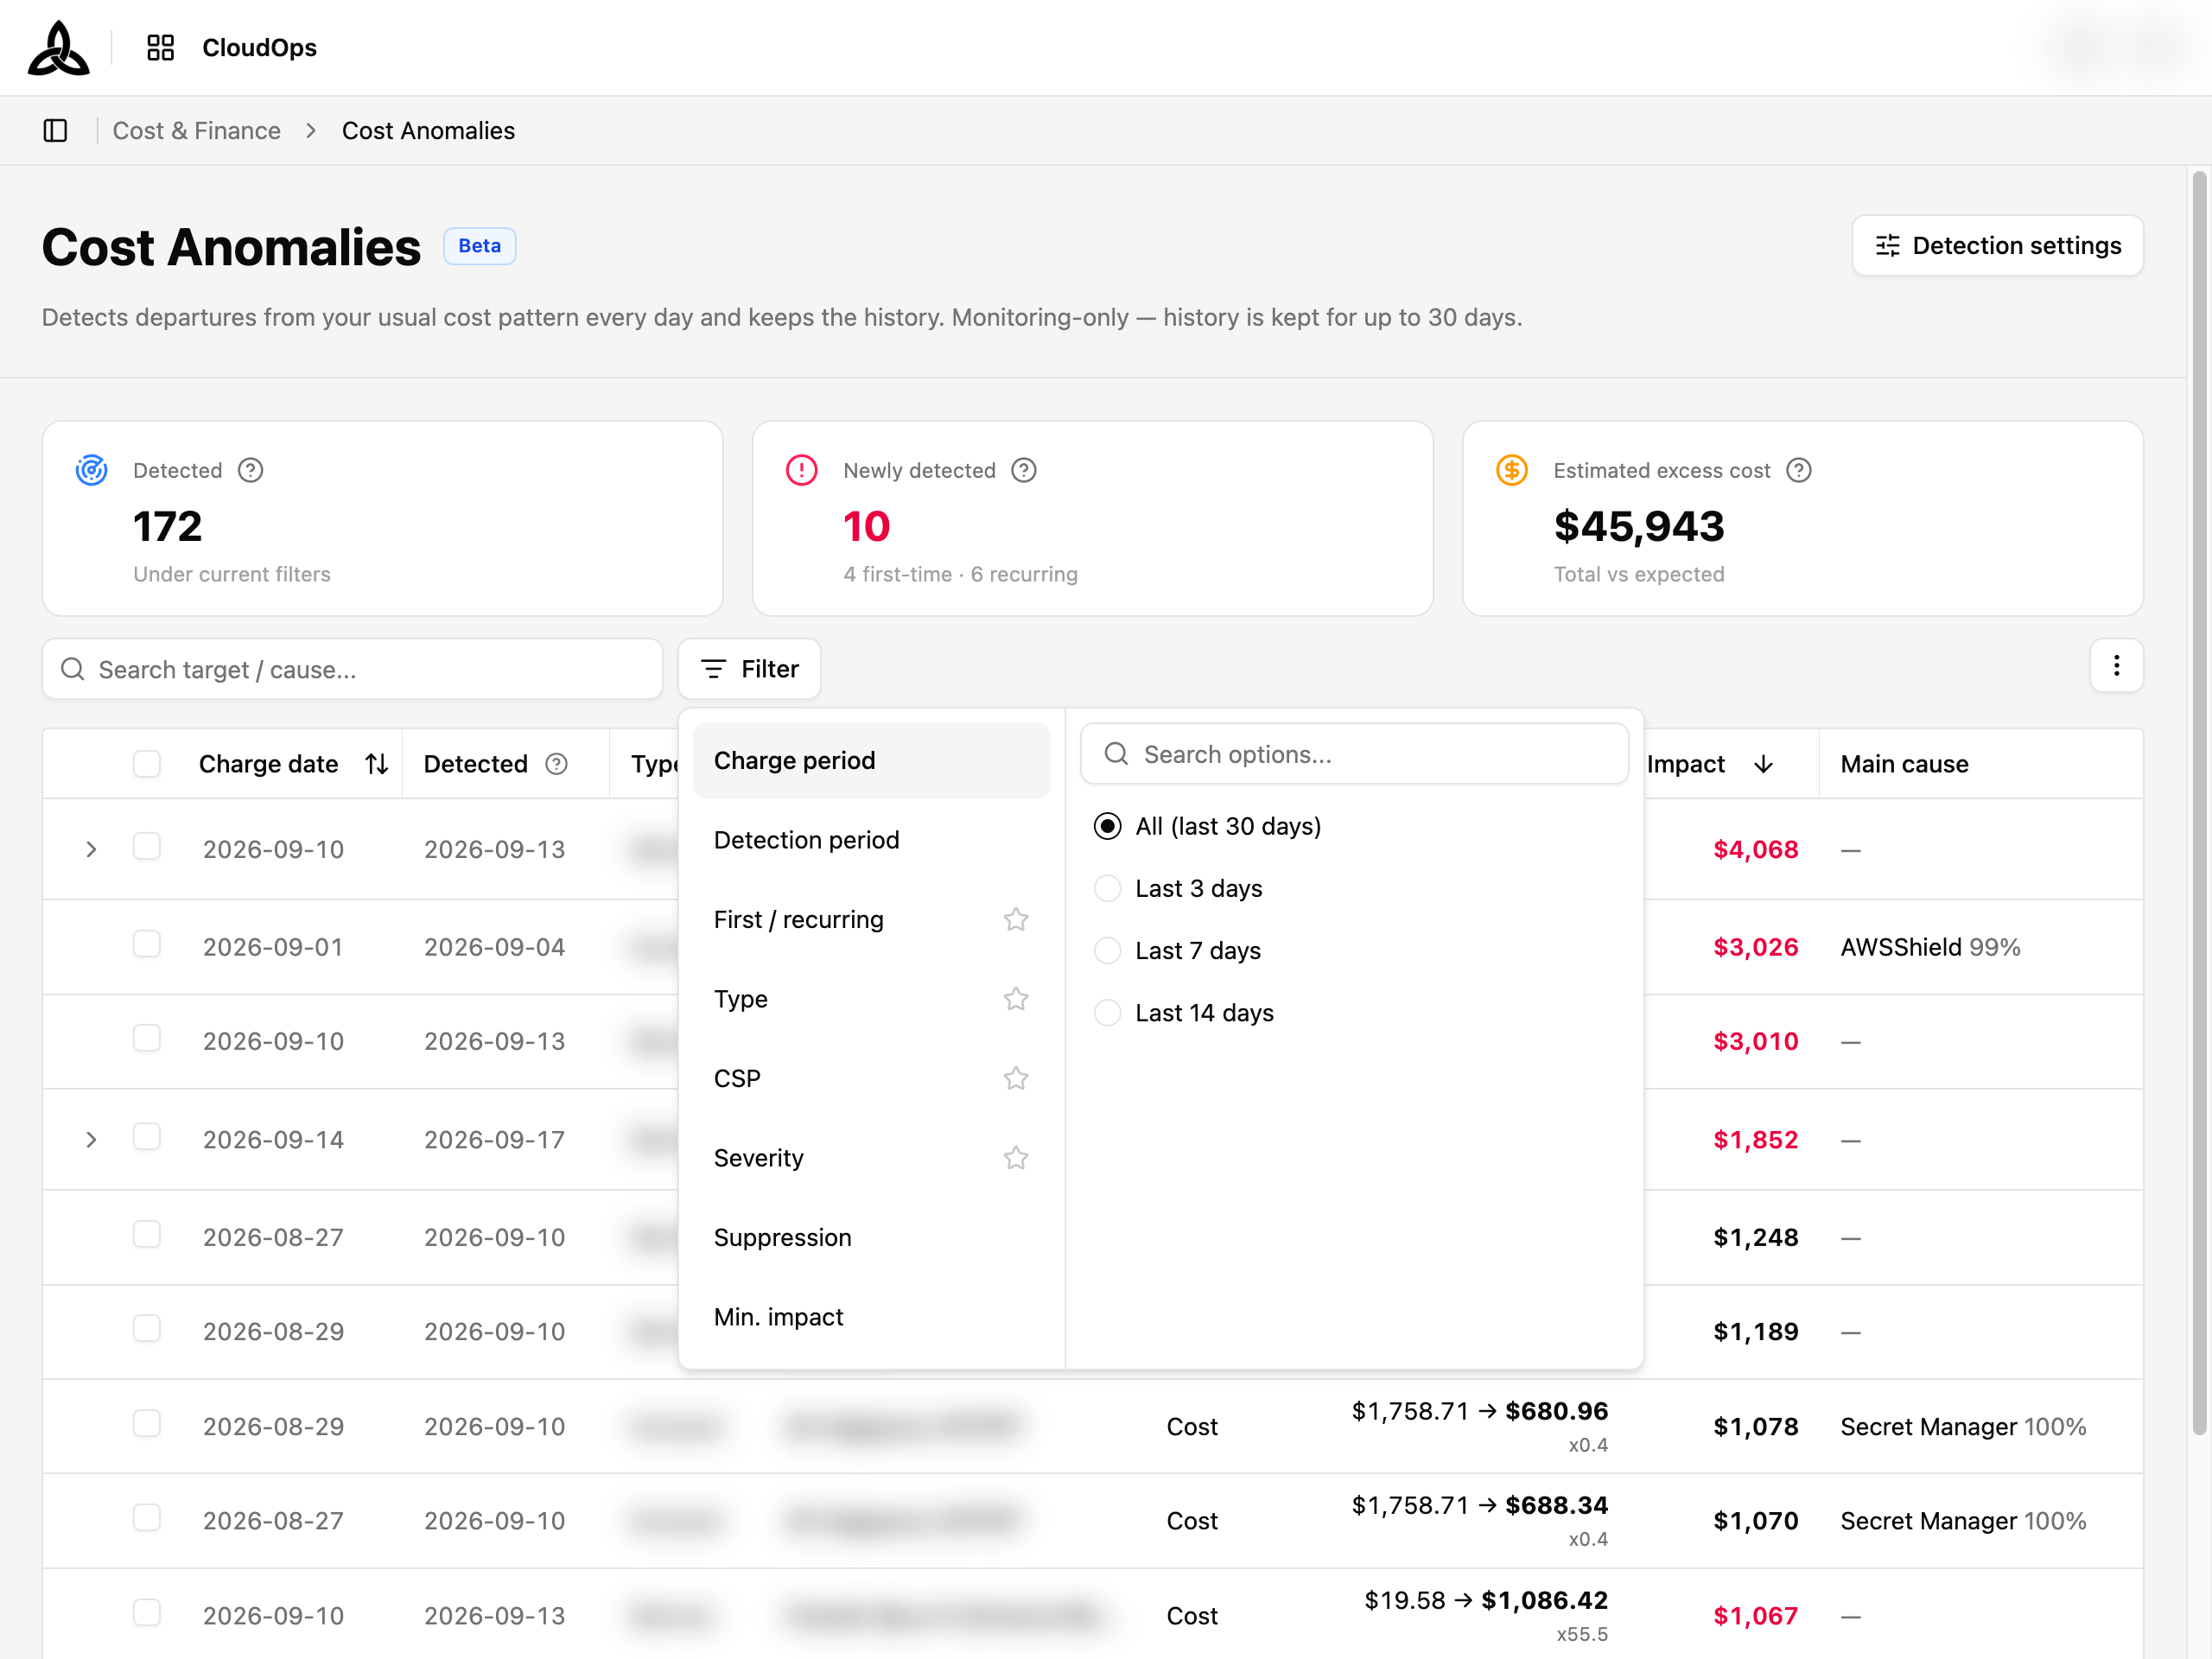Viewport: 2212px width, 1659px height.
Task: Check the select-all header checkbox
Action: coord(147,764)
